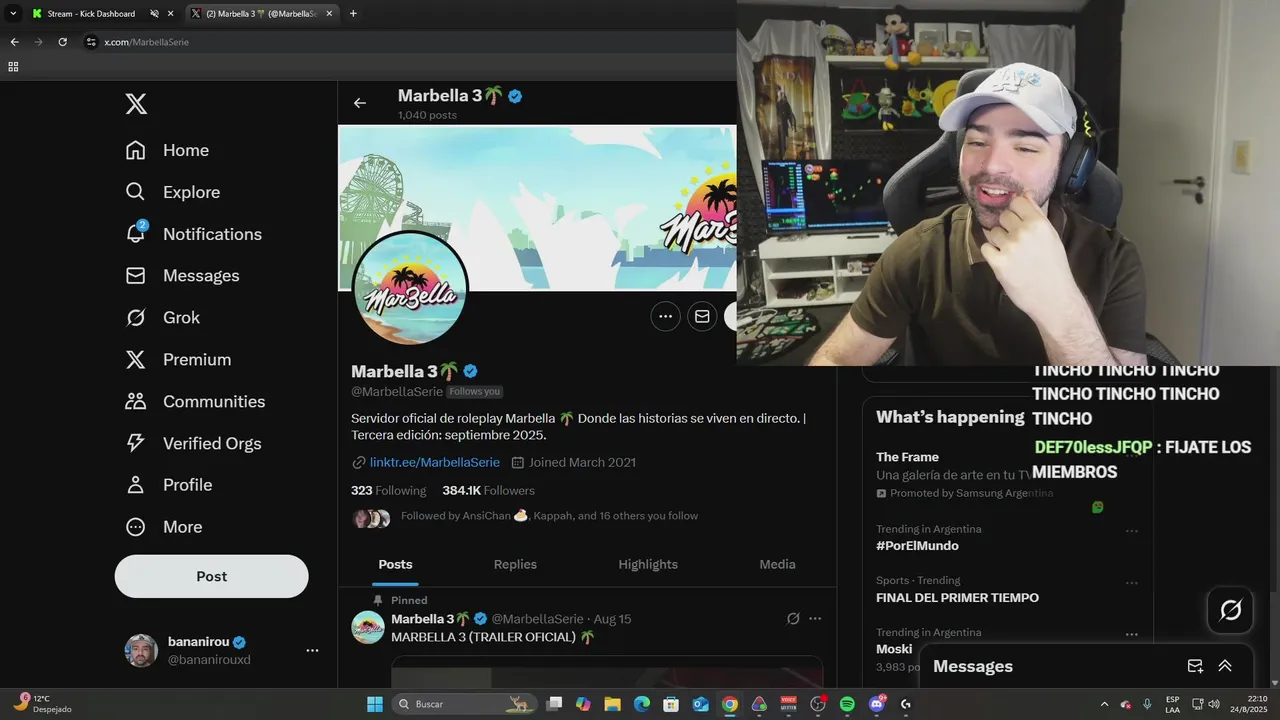
Task: Switch to Stream - Kick Dashboard tab
Action: [x=90, y=14]
